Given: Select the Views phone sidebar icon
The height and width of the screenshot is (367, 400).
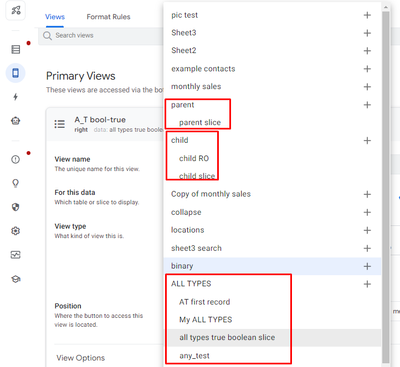Looking at the screenshot, I should click(16, 73).
